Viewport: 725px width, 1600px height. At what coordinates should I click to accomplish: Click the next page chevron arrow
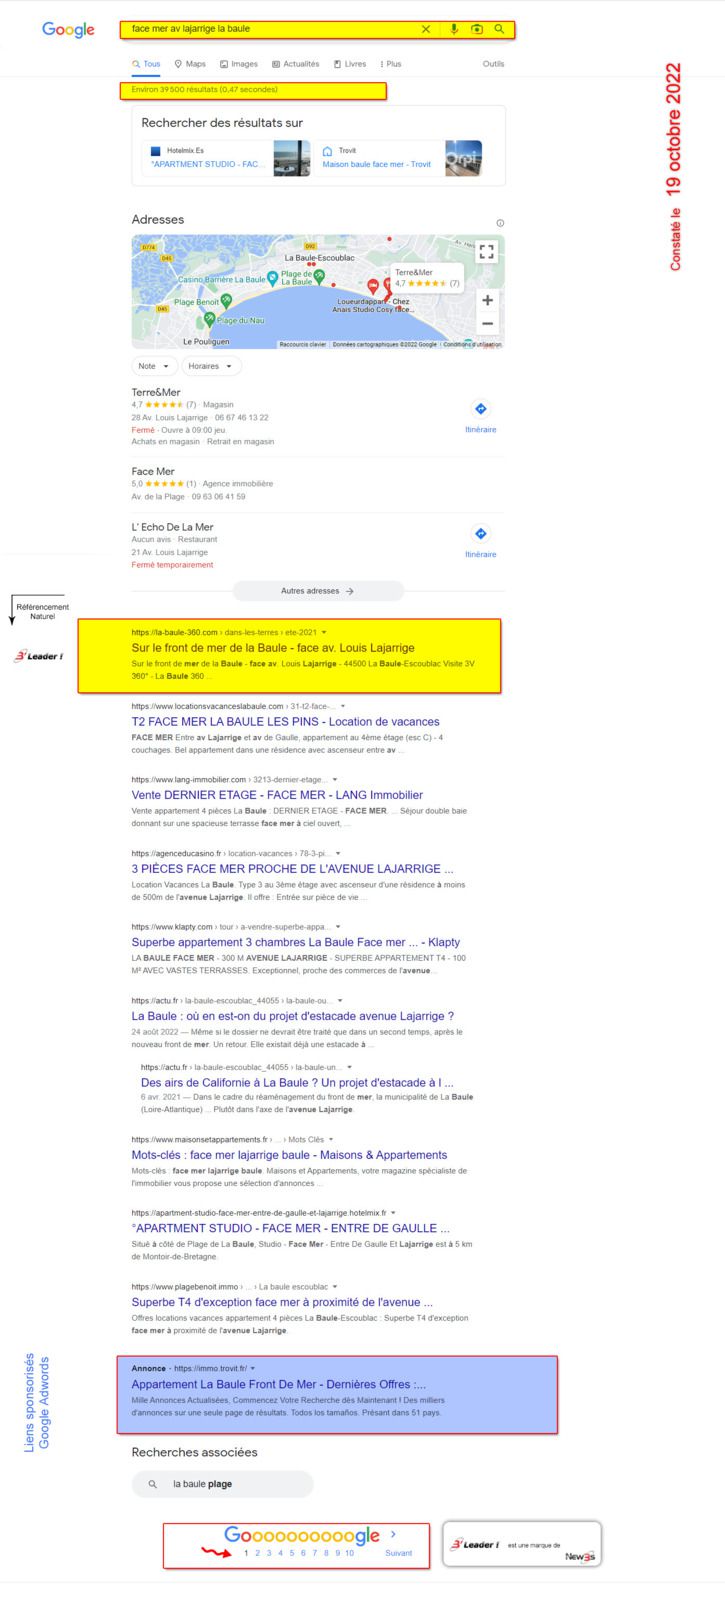(394, 1533)
